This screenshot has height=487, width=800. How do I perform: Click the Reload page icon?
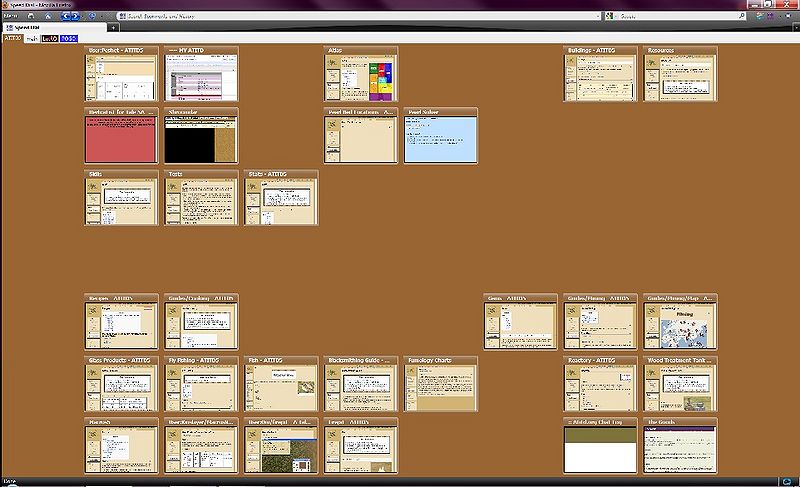click(x=92, y=16)
